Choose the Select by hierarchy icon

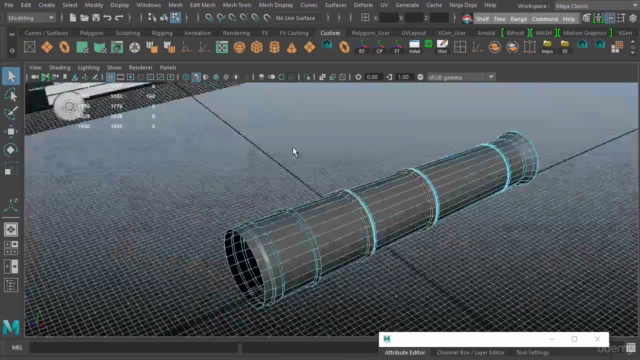152,18
